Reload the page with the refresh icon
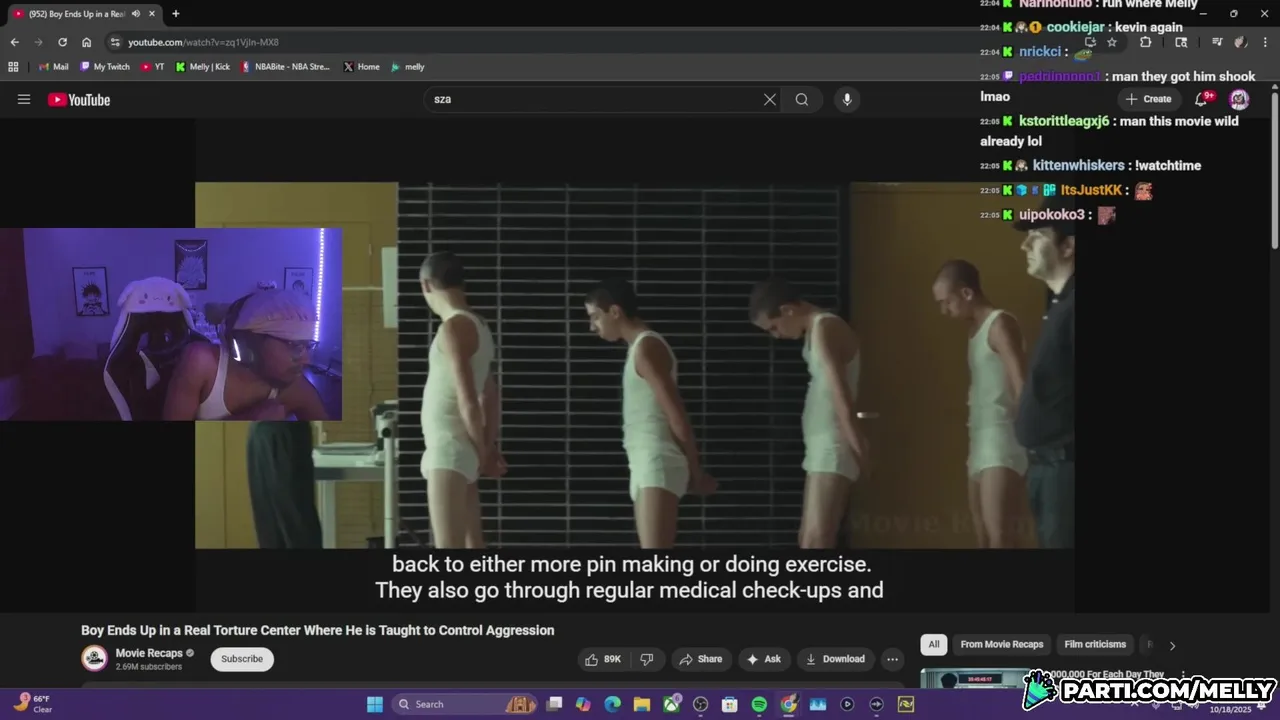This screenshot has height=720, width=1280. coord(62,42)
